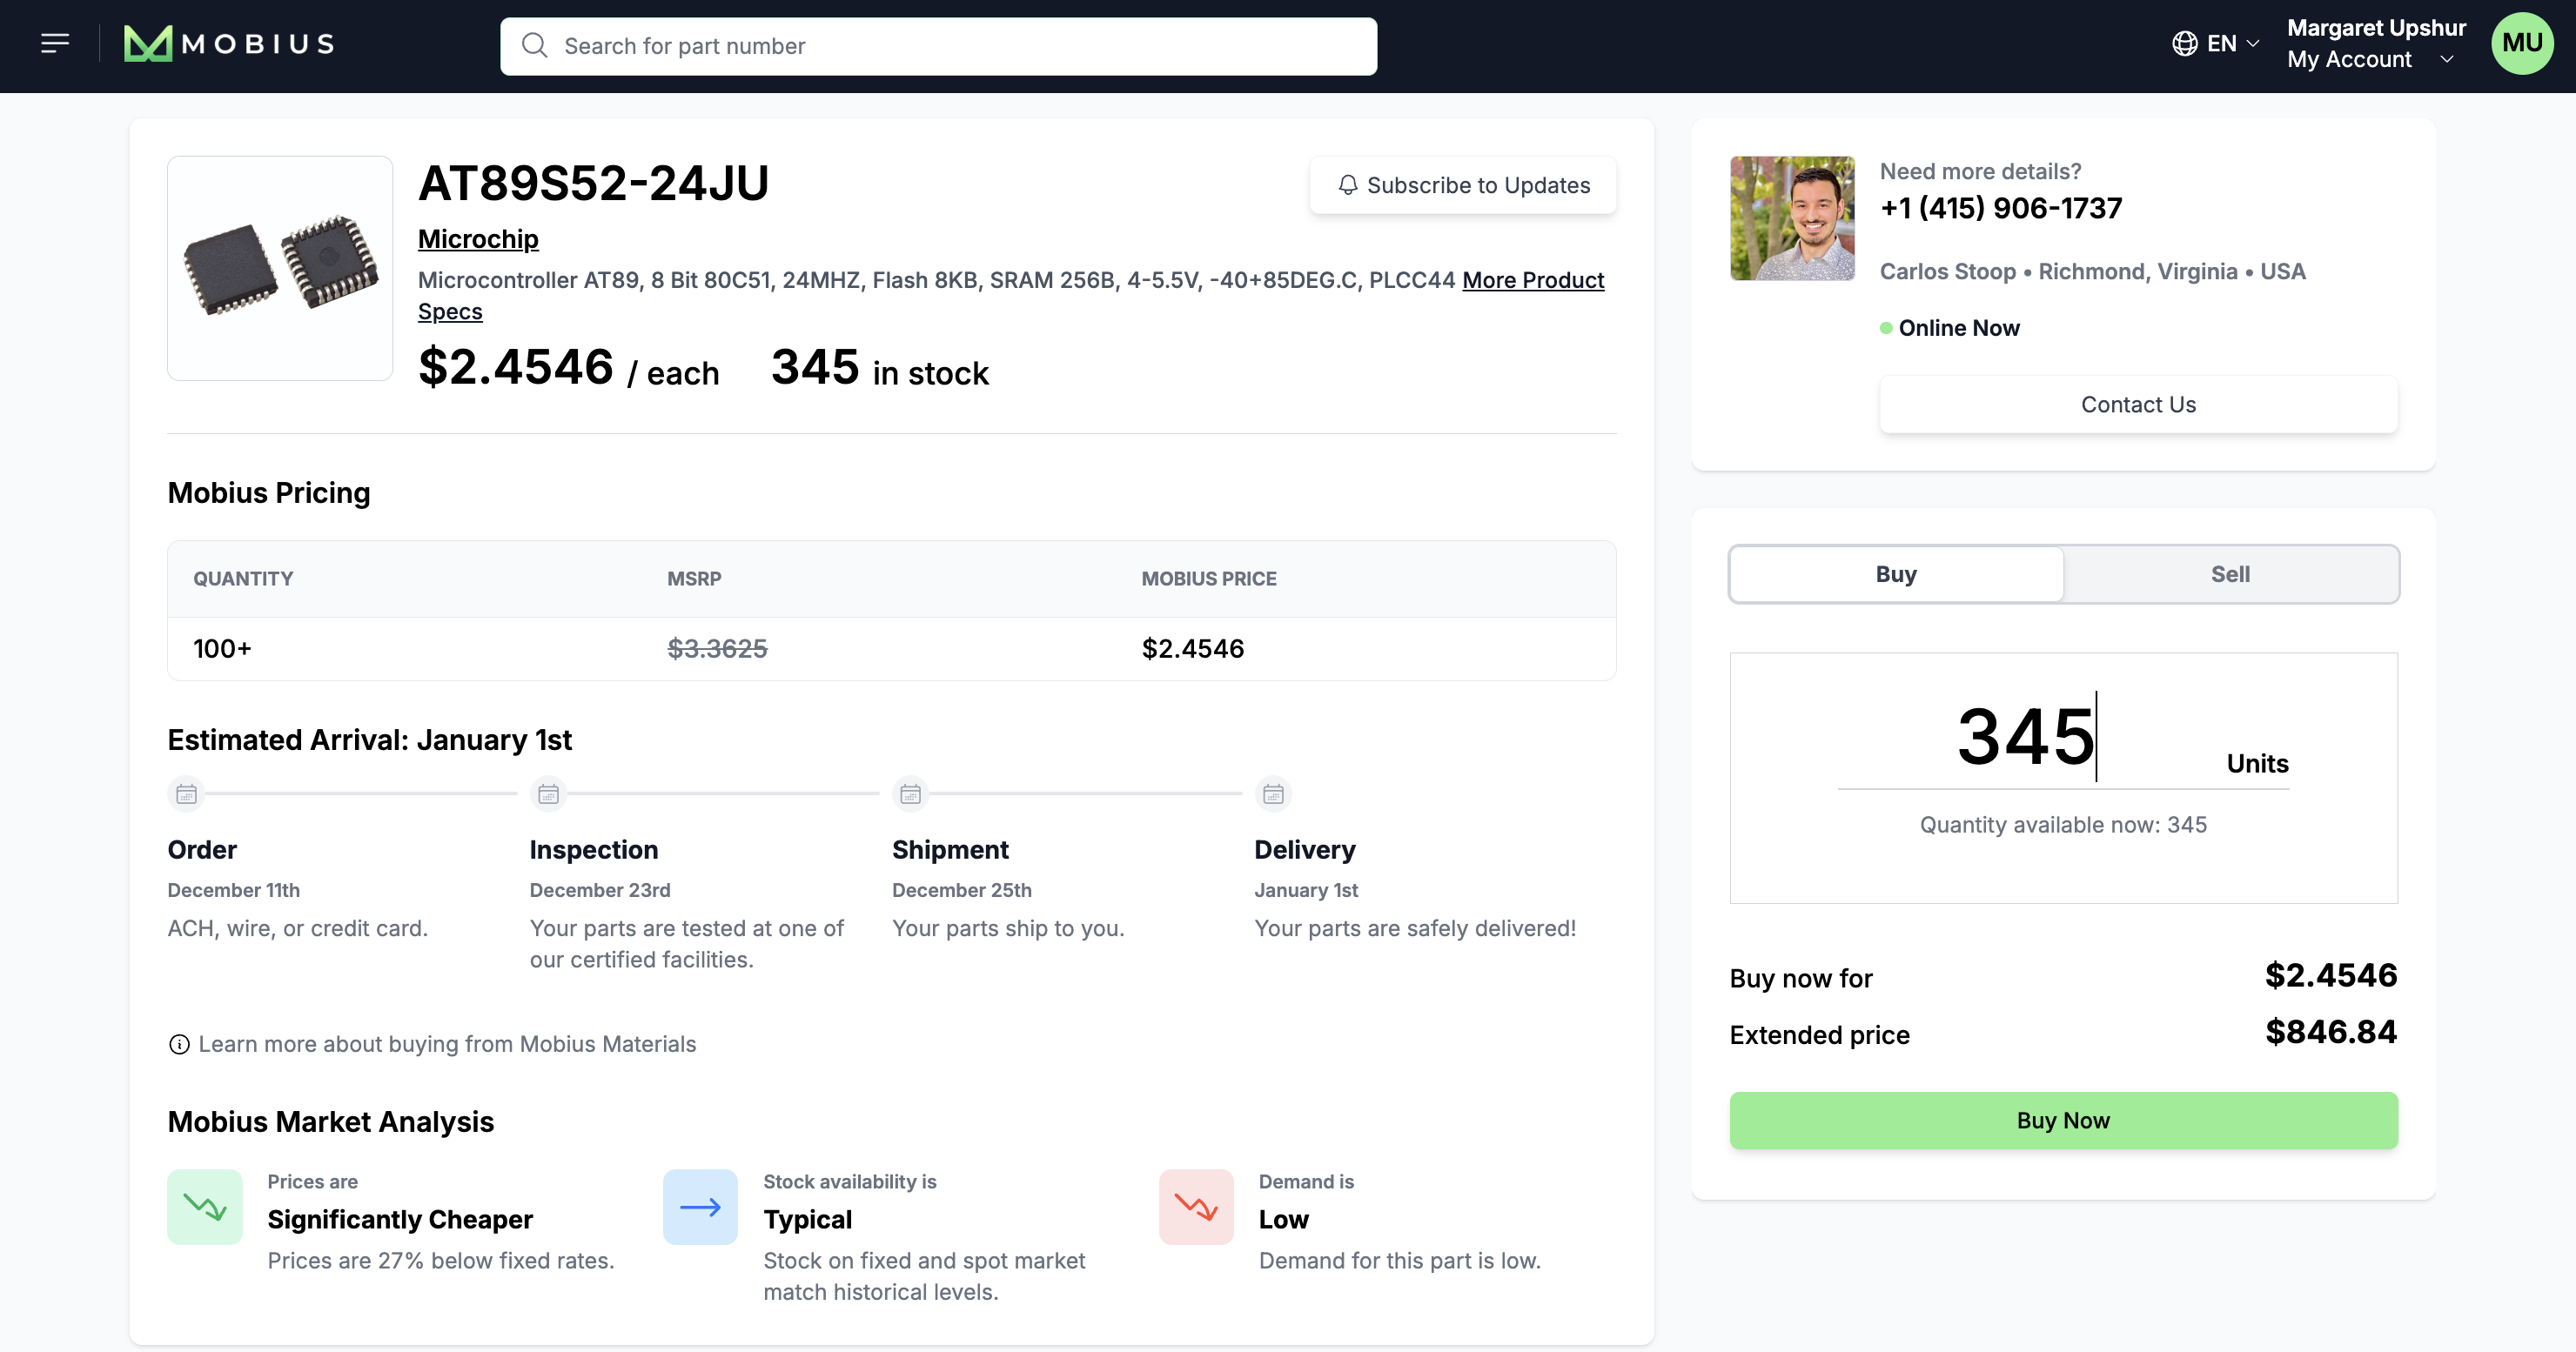The height and width of the screenshot is (1352, 2576).
Task: Click the Shipment step calendar icon
Action: tap(910, 794)
